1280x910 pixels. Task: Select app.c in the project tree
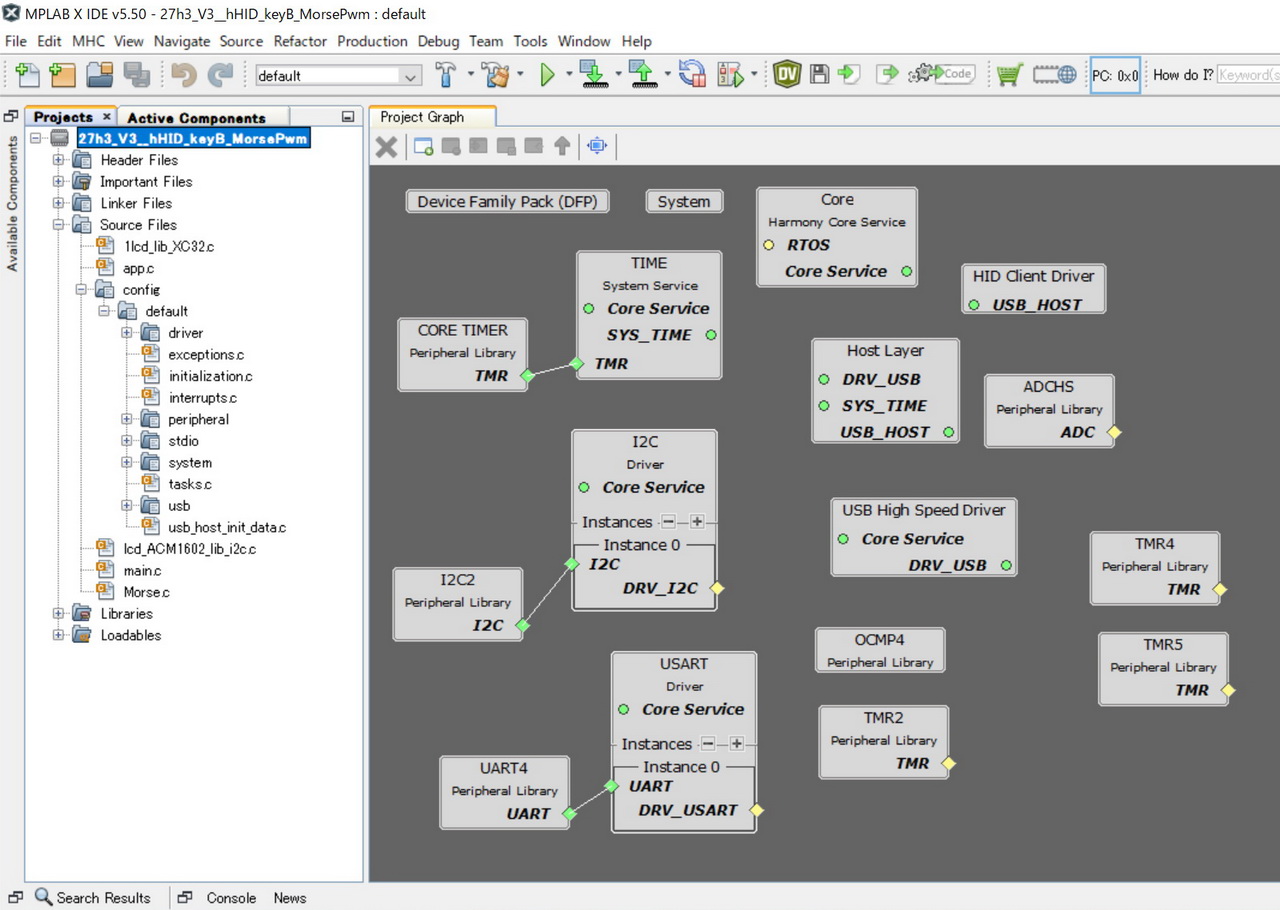pos(138,268)
